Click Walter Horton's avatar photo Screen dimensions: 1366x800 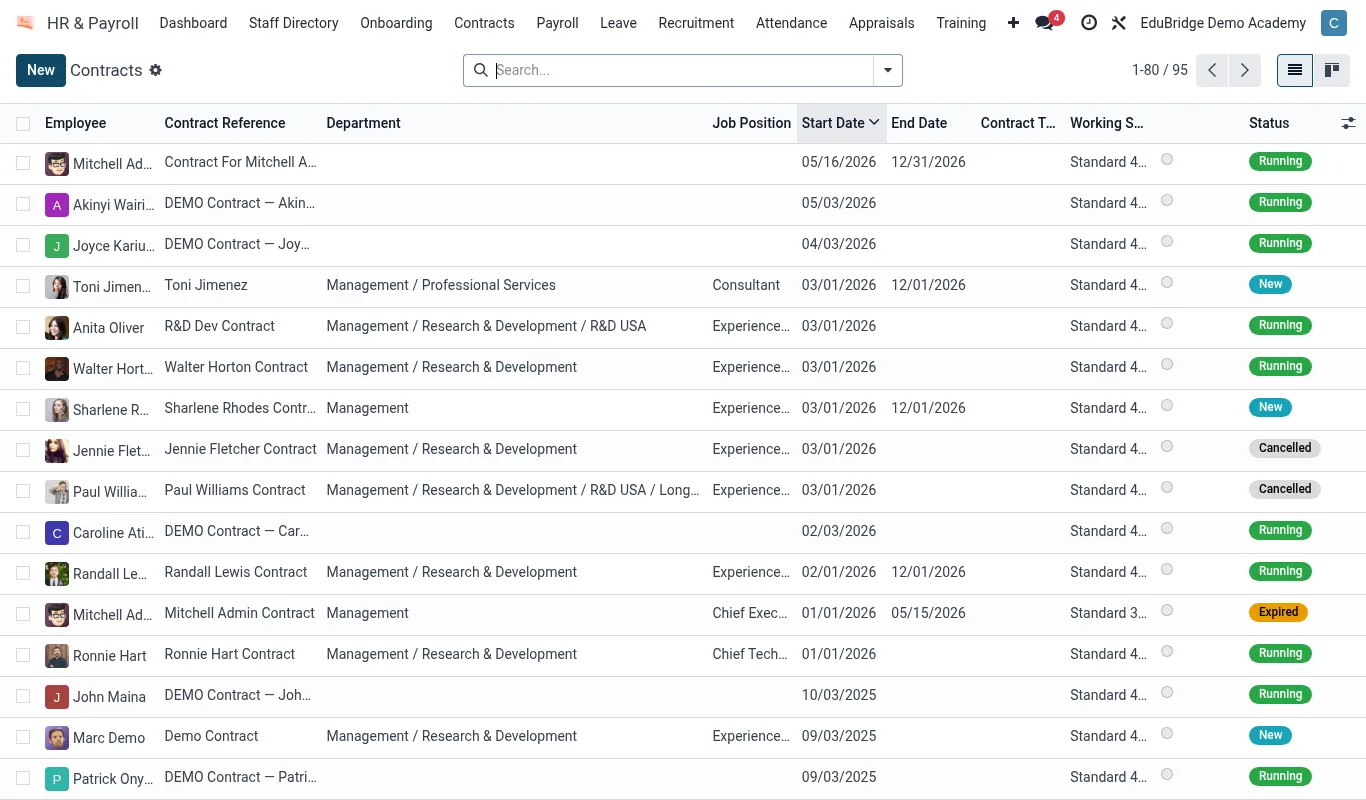point(57,368)
